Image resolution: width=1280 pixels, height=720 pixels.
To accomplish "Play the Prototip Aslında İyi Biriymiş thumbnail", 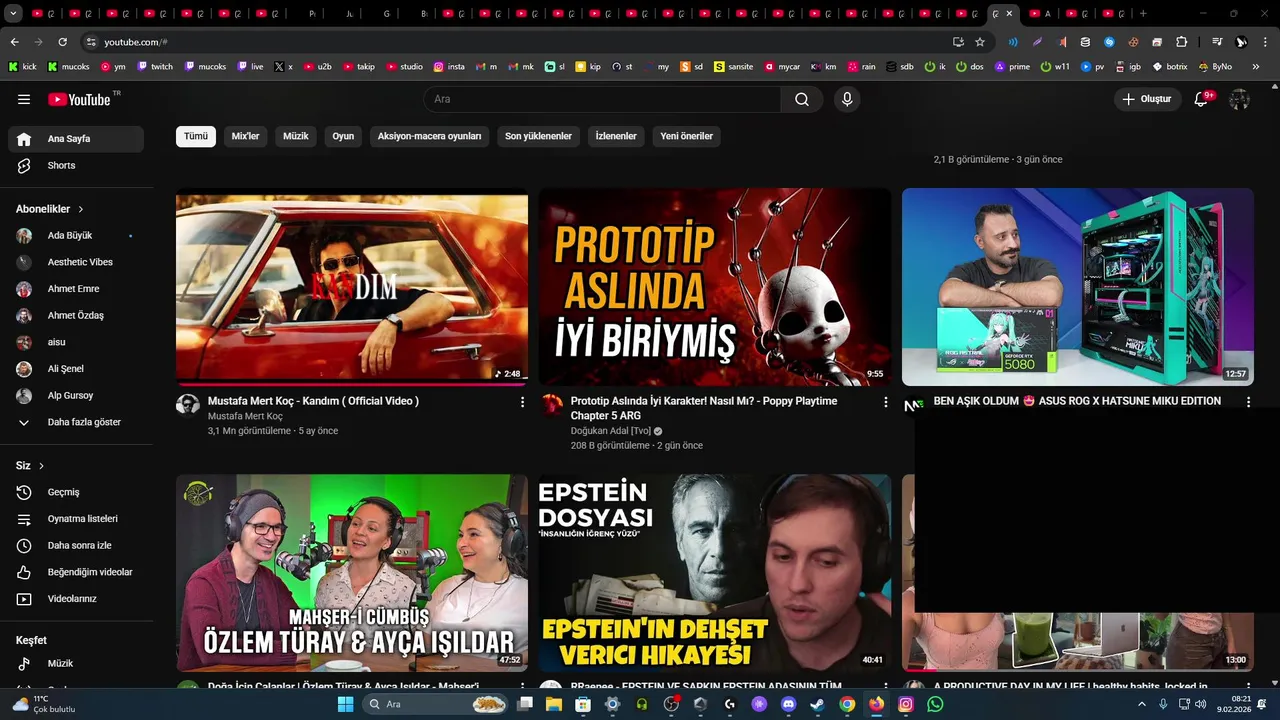I will click(715, 287).
